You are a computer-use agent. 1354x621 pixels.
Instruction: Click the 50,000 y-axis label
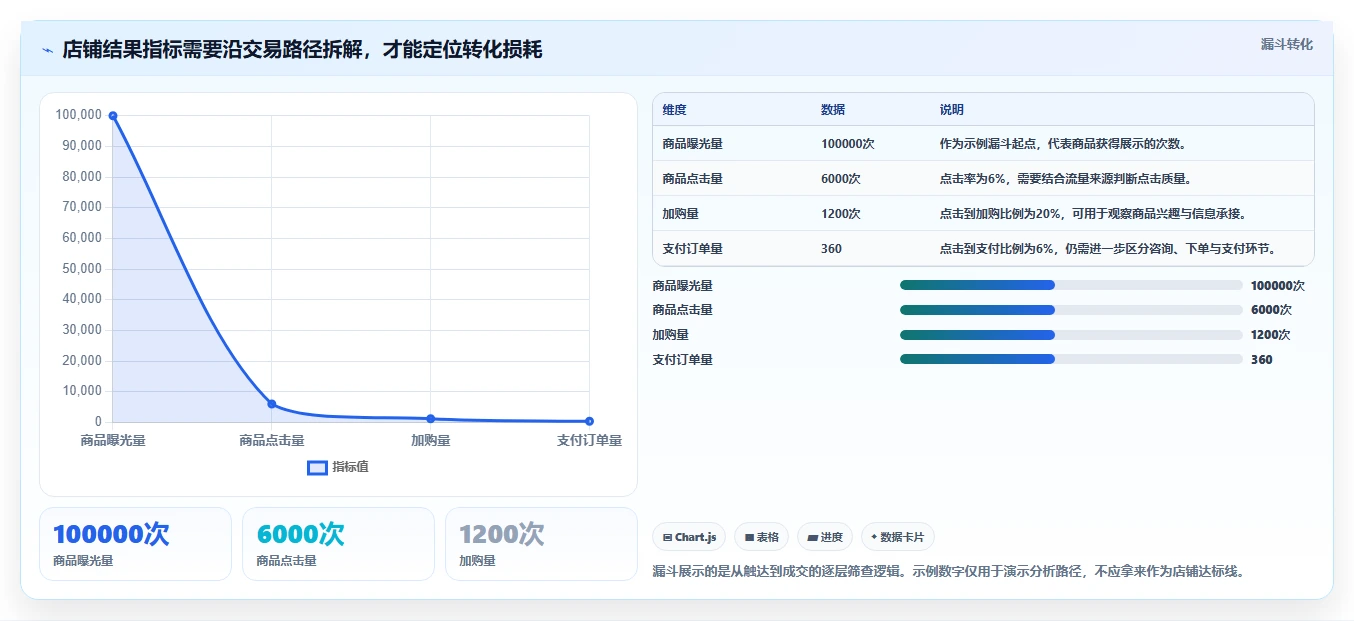(82, 268)
